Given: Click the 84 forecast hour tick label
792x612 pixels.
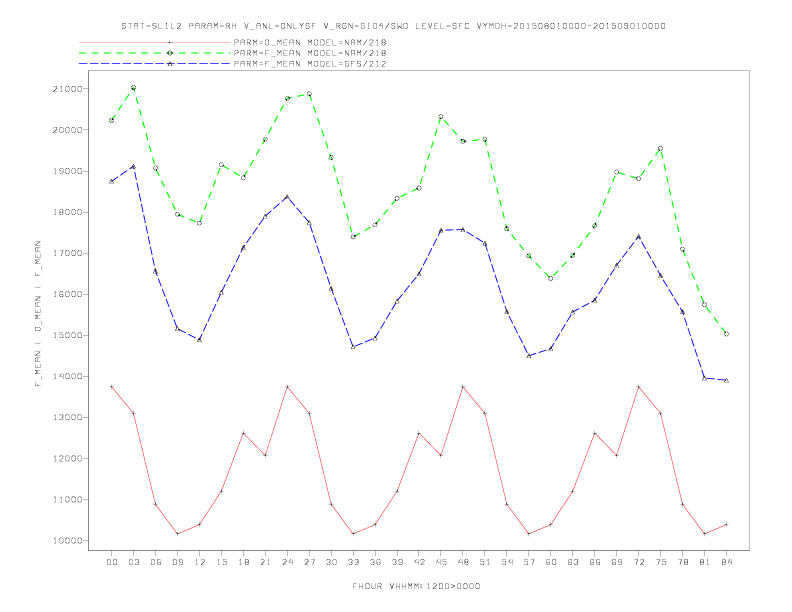Looking at the screenshot, I should [x=726, y=562].
